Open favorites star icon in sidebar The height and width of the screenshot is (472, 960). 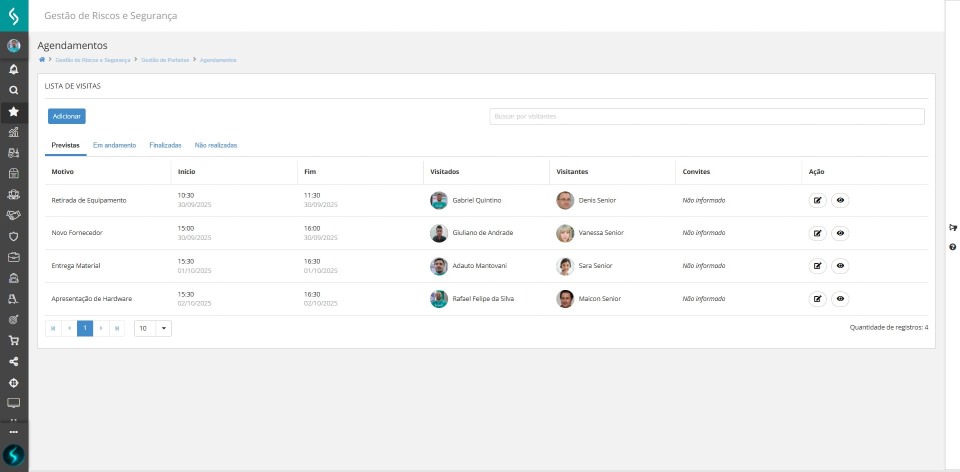click(14, 112)
